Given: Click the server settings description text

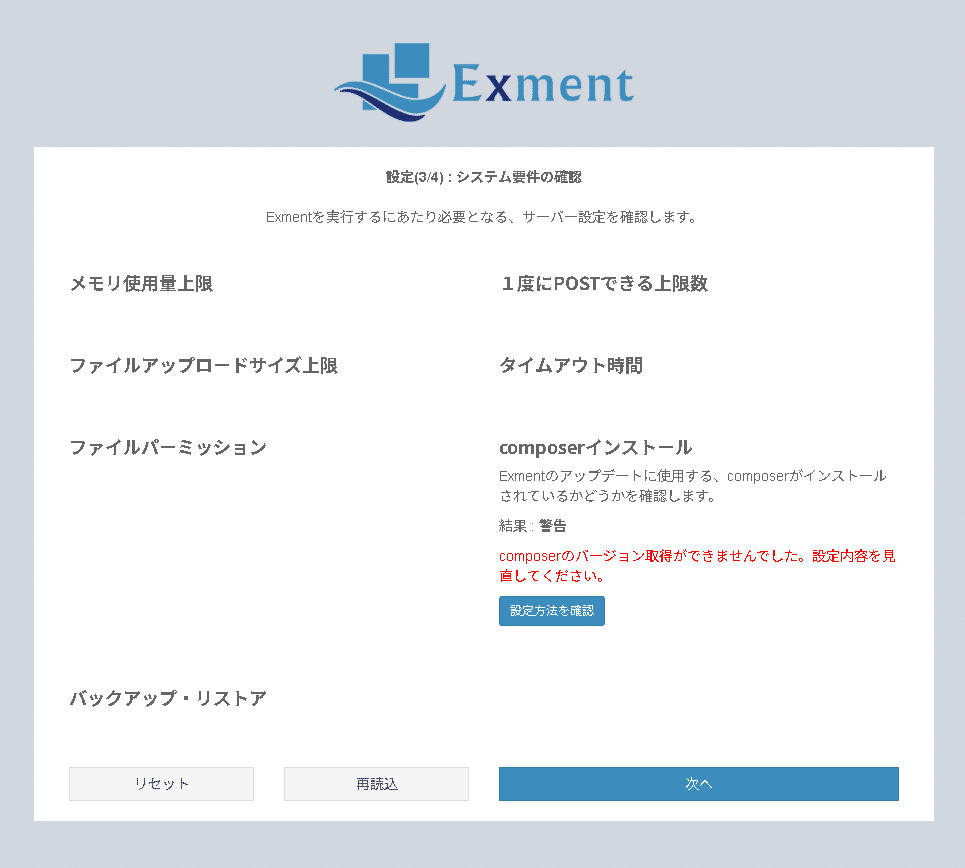Looking at the screenshot, I should point(483,217).
